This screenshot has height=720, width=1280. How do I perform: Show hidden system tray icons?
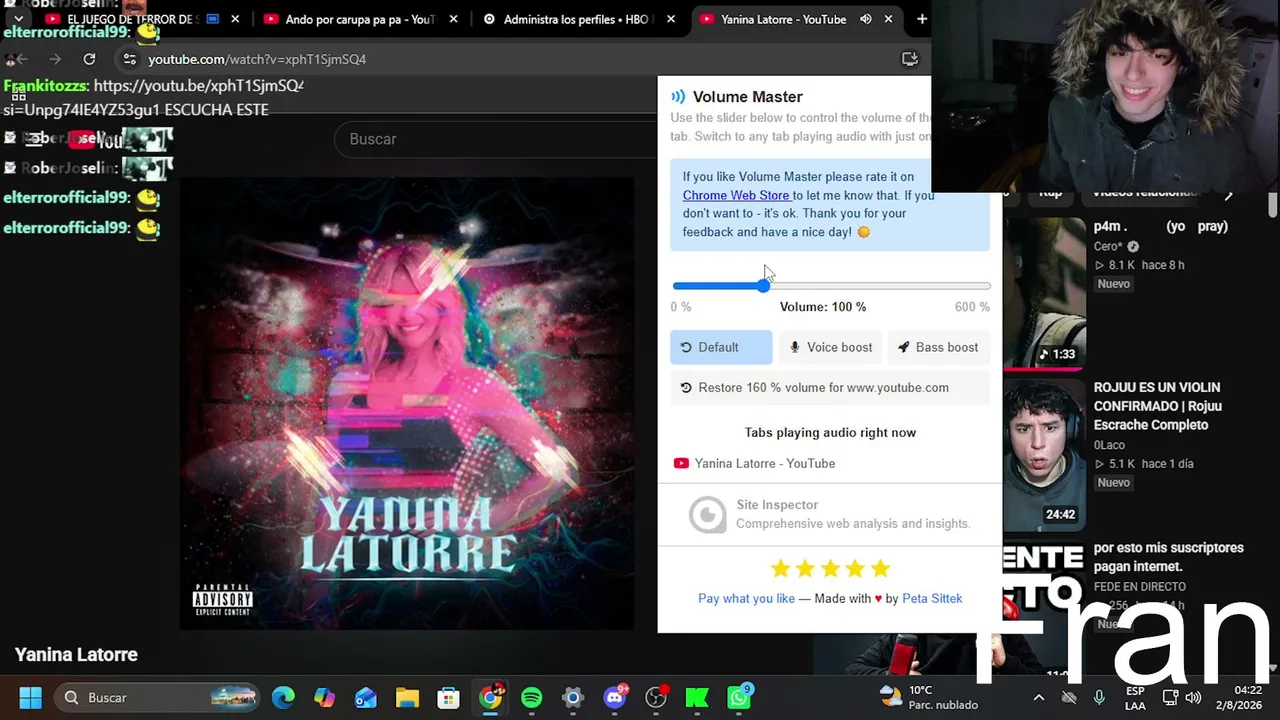pyautogui.click(x=1038, y=697)
